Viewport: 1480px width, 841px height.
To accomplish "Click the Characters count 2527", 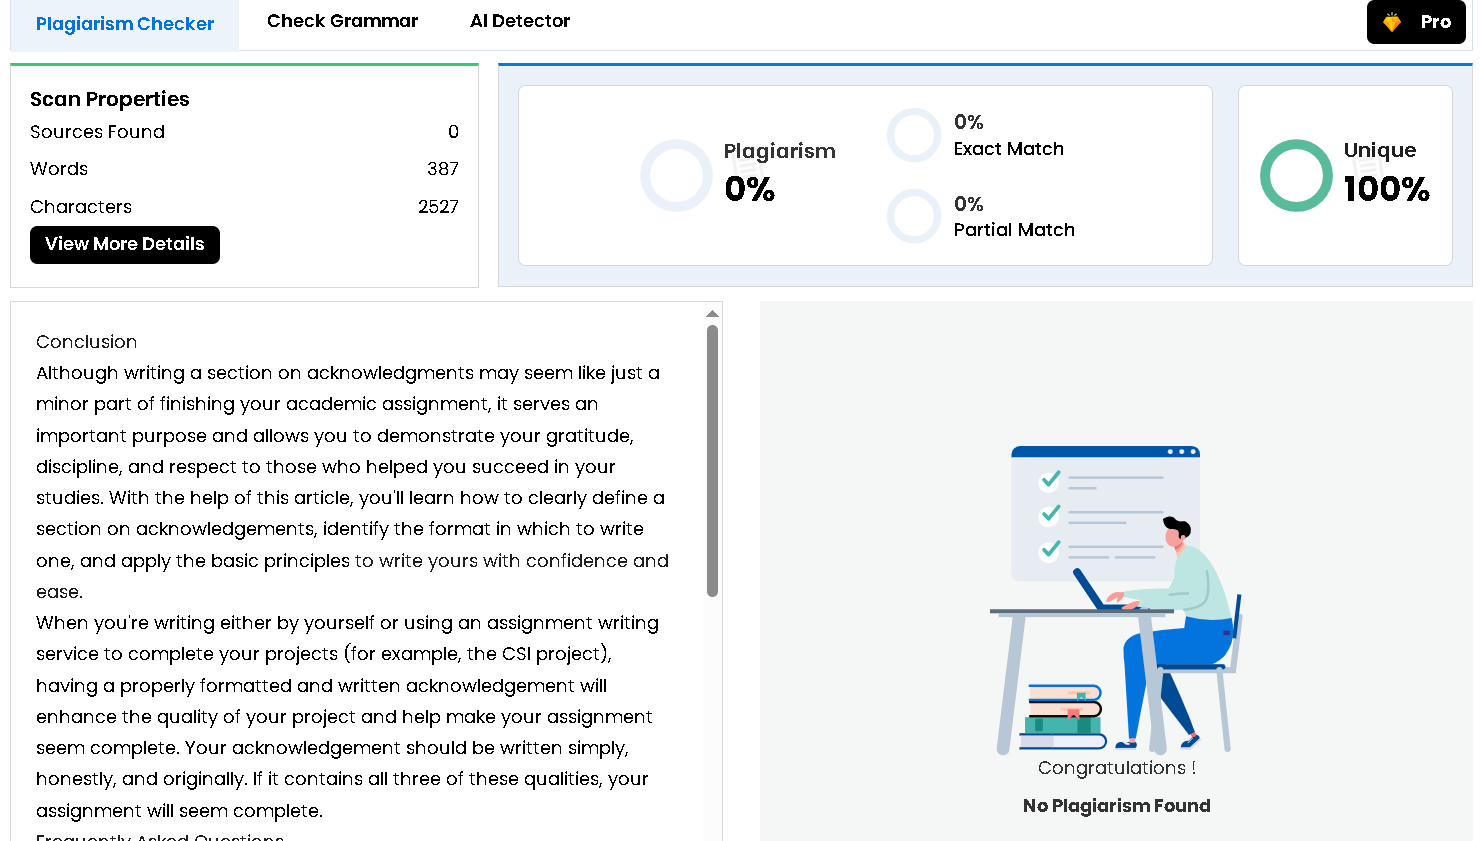I will [438, 207].
